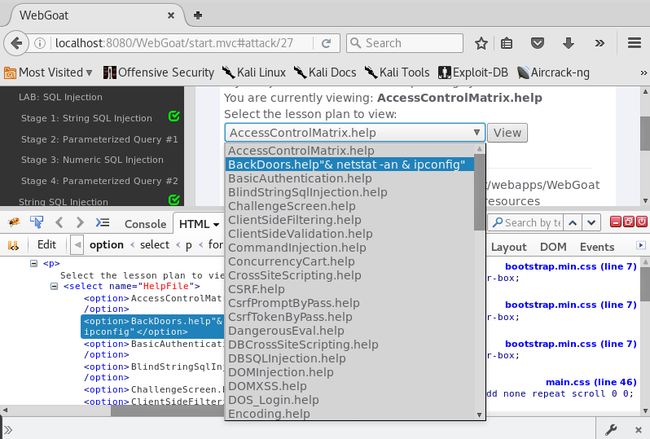Viewport: 650px width, 439px height.
Task: Open main.css (line 46) source link
Action: pos(591,382)
